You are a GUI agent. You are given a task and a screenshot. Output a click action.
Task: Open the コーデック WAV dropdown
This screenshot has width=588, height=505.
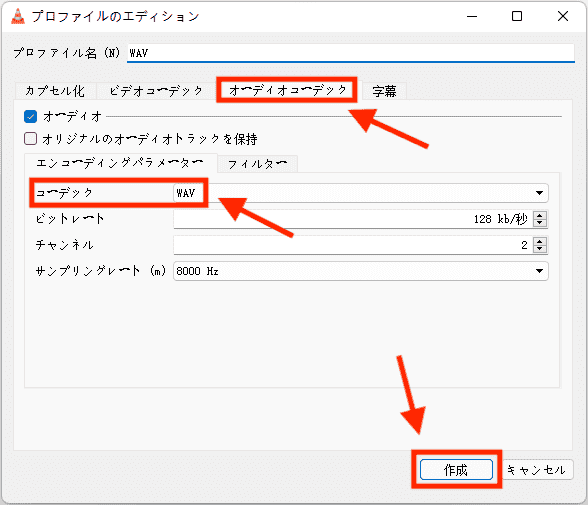[x=360, y=193]
